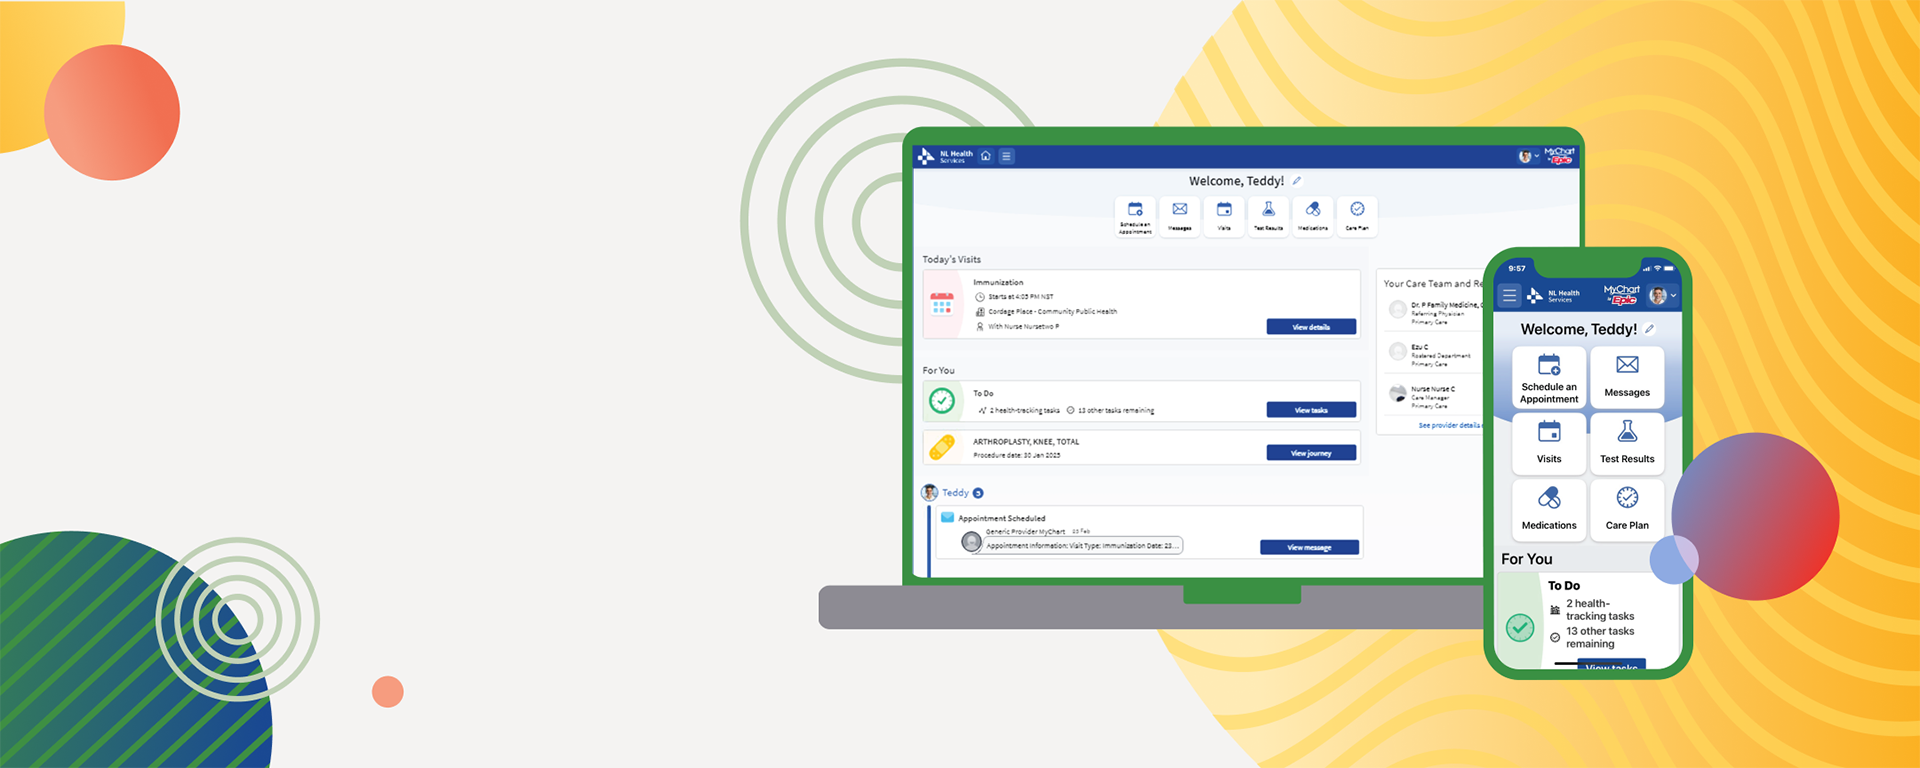Edit welcome name using pencil icon on laptop
1920x768 pixels.
pos(1297,181)
